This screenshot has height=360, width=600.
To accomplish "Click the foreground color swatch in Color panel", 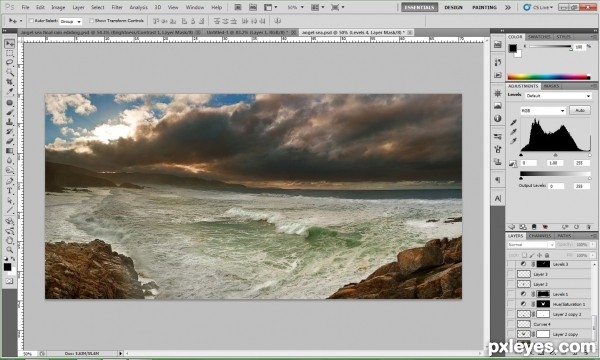I will pos(512,48).
